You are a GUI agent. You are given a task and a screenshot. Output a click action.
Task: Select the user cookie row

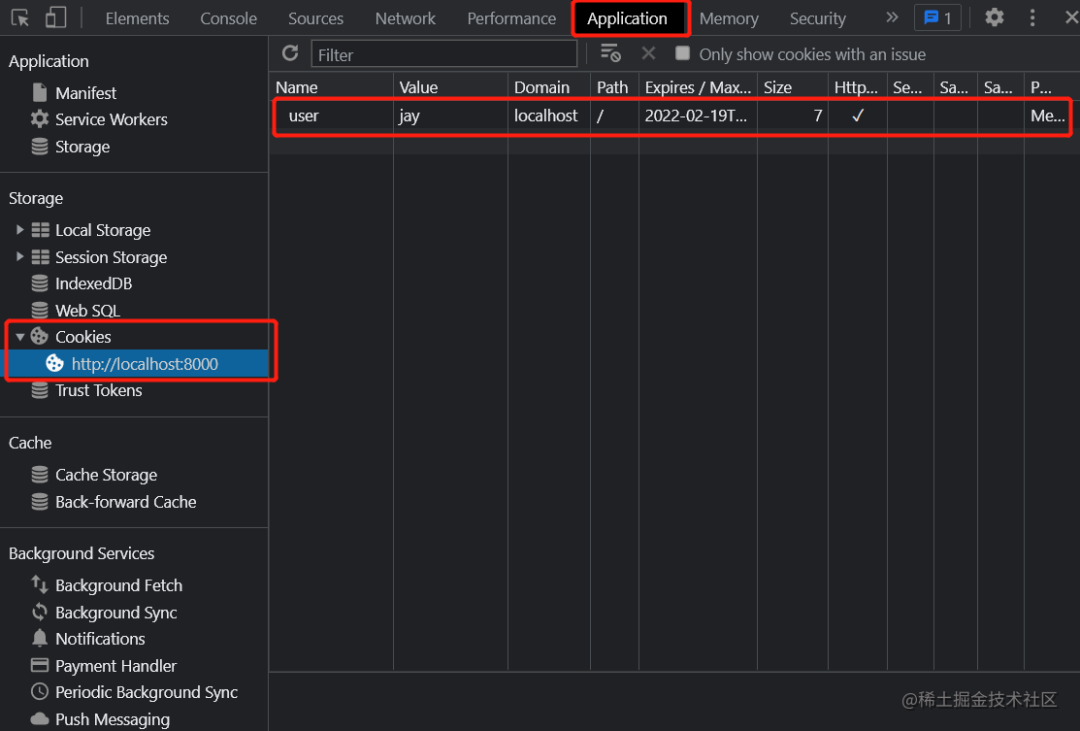pos(672,116)
